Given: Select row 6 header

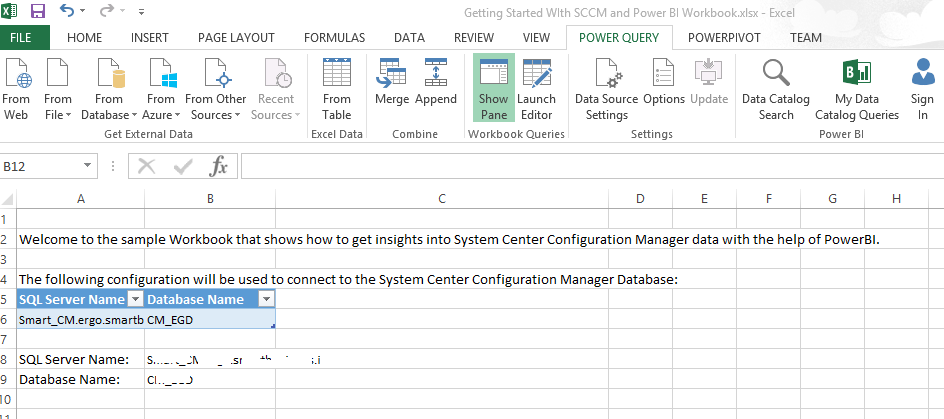Looking at the screenshot, I should pyautogui.click(x=8, y=319).
